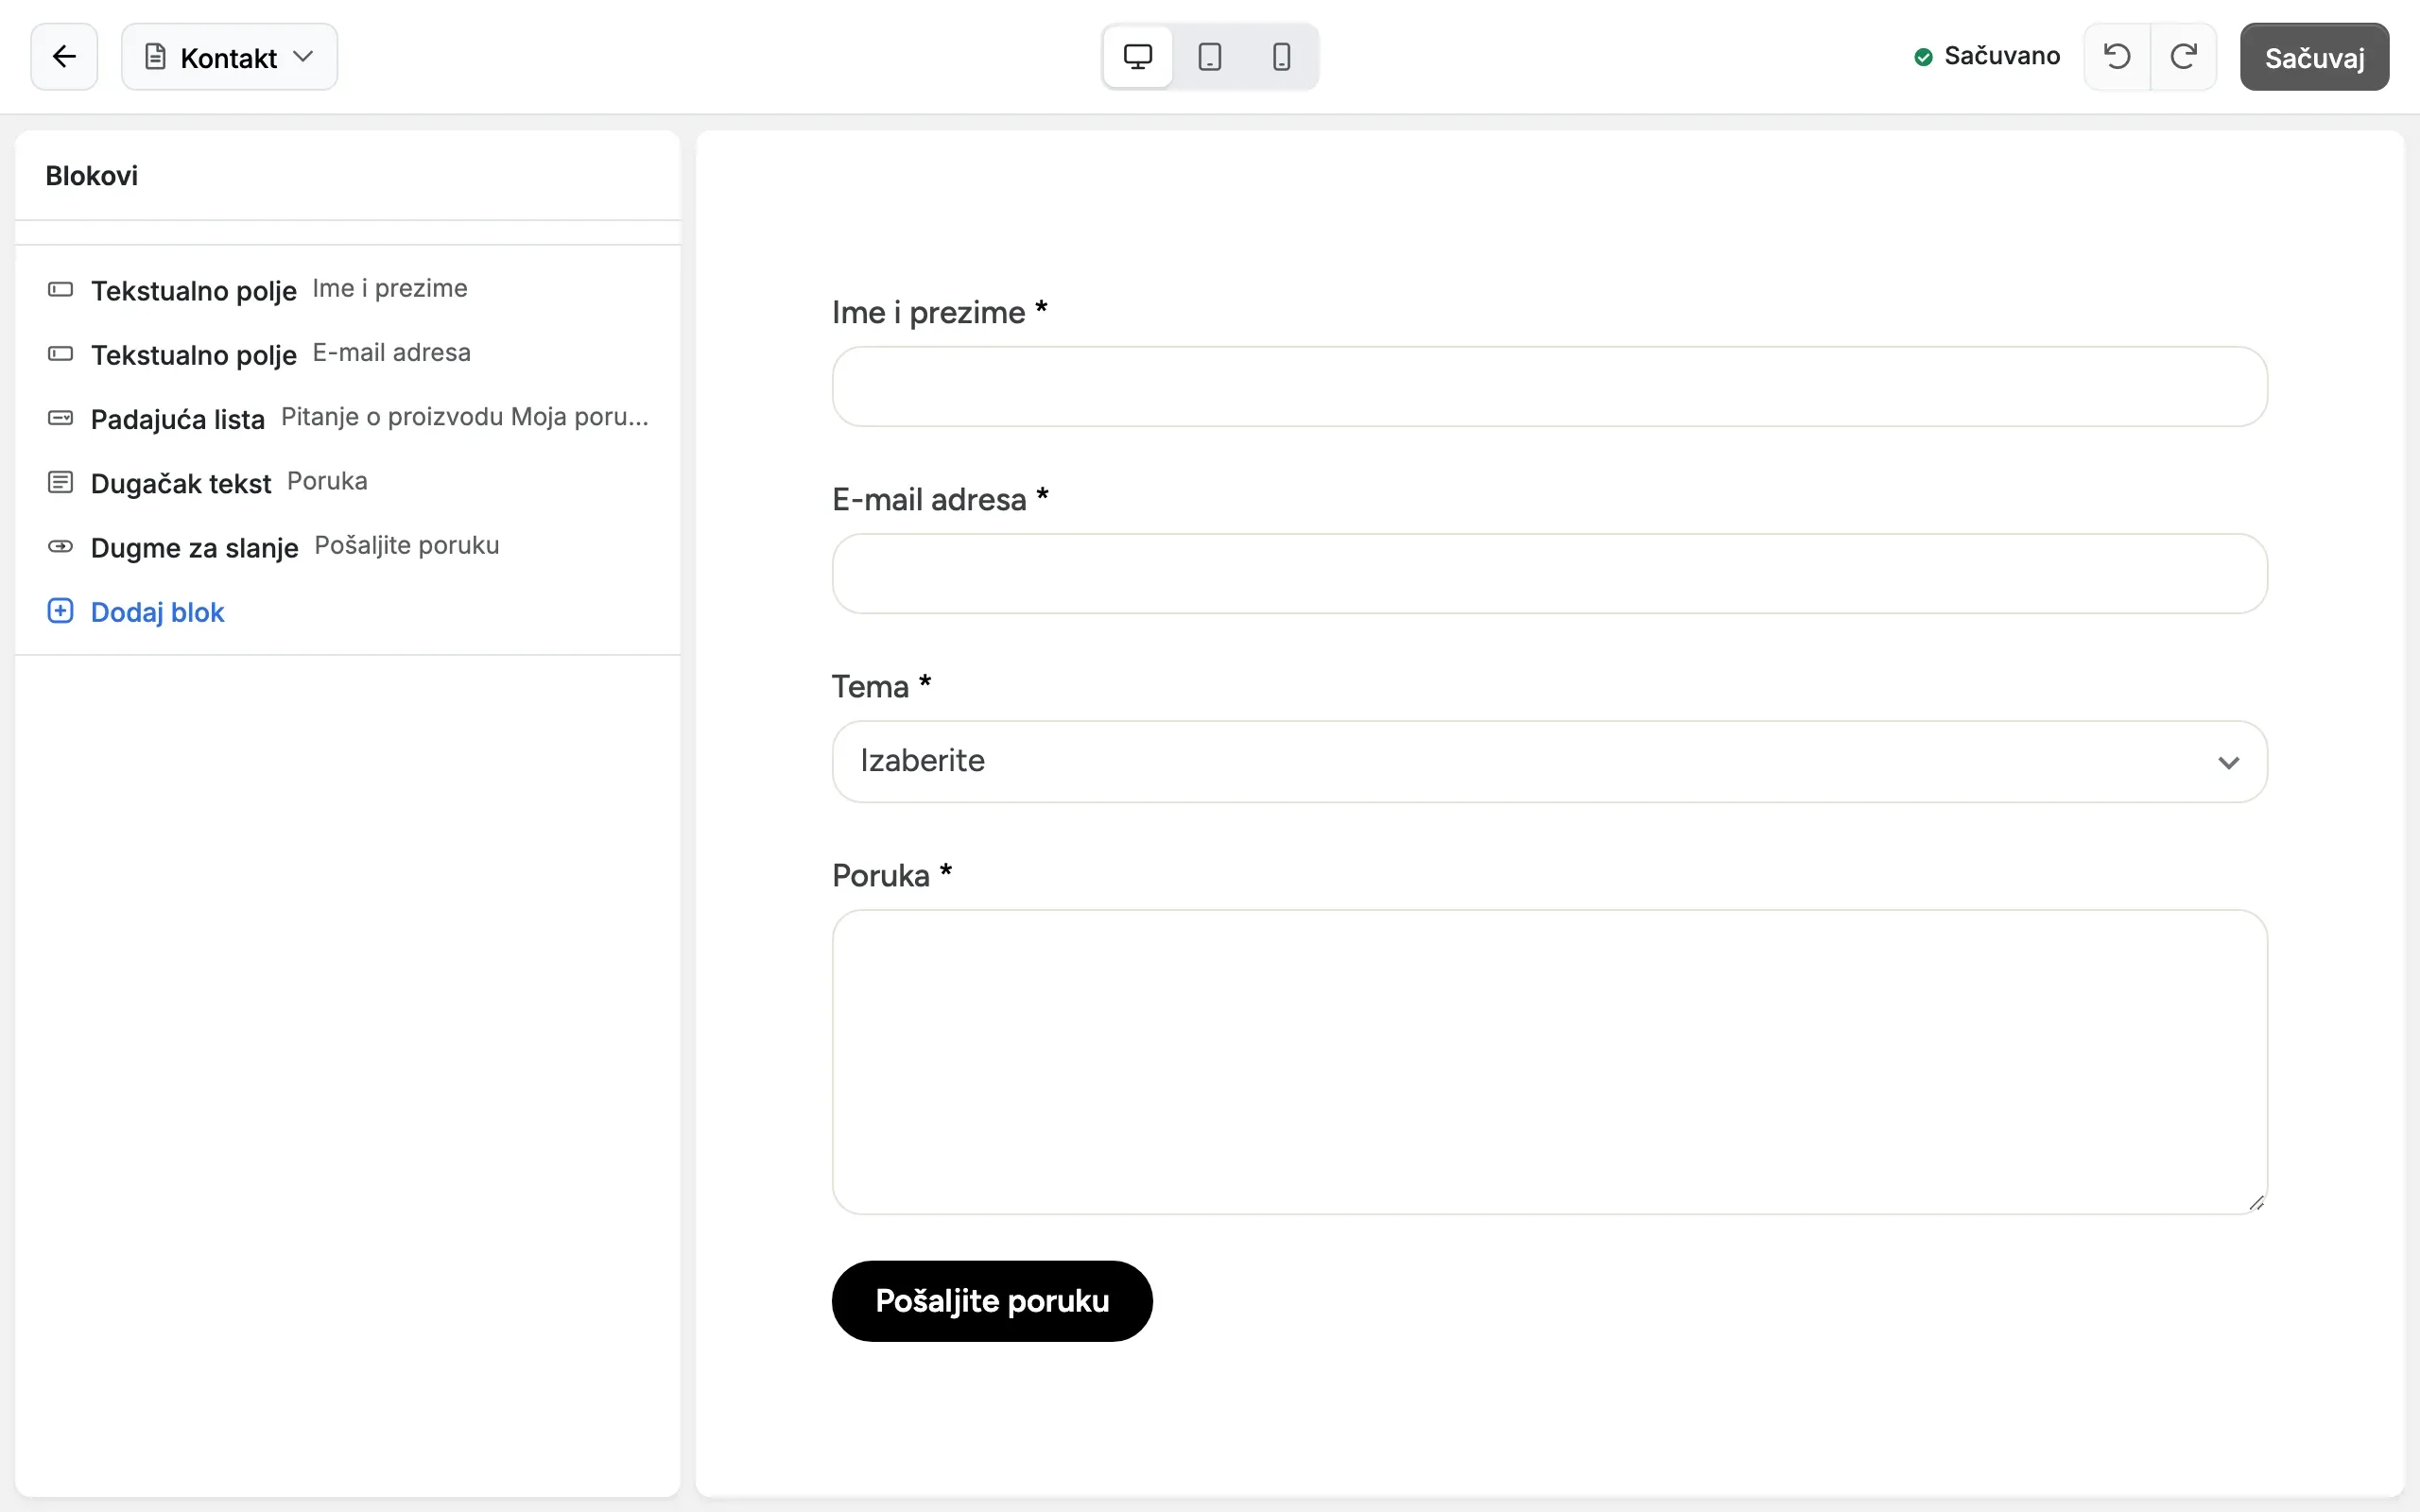Select the Tekstualno polje Ime i prezime block
The width and height of the screenshot is (2420, 1512).
pos(348,290)
